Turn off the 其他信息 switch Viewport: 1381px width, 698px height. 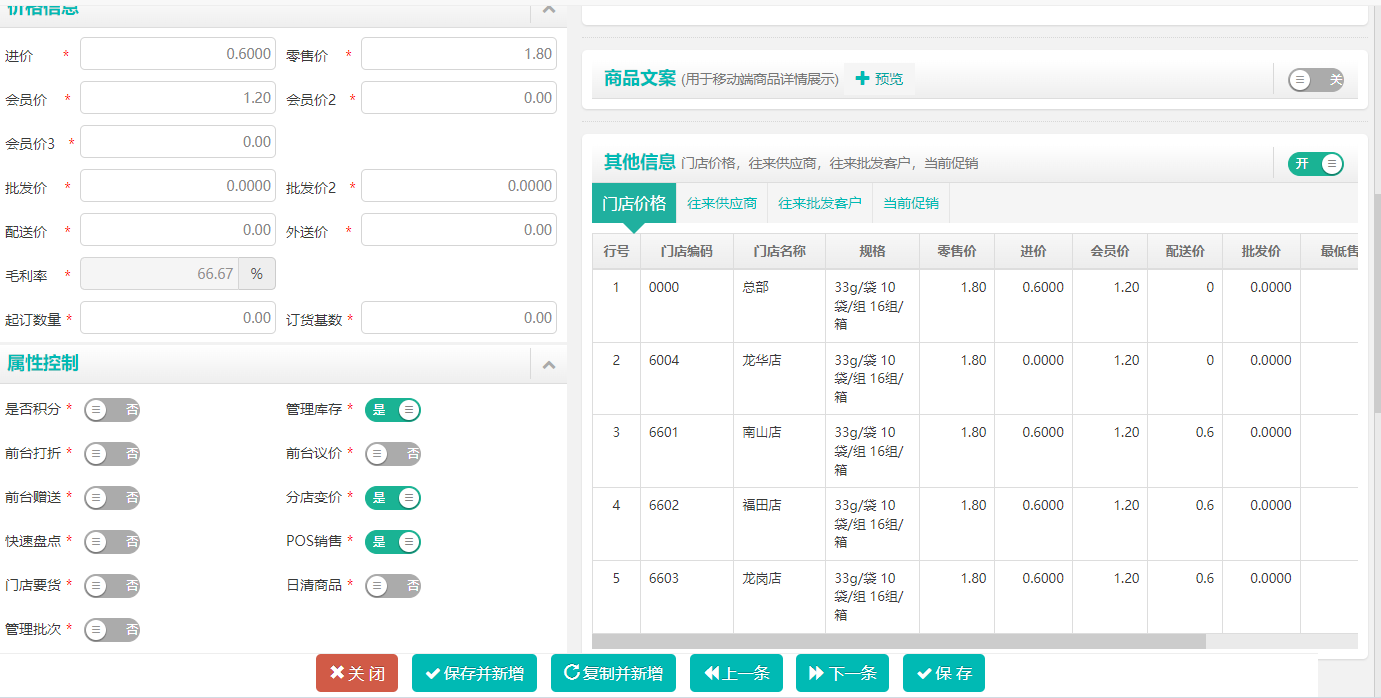[x=1316, y=164]
